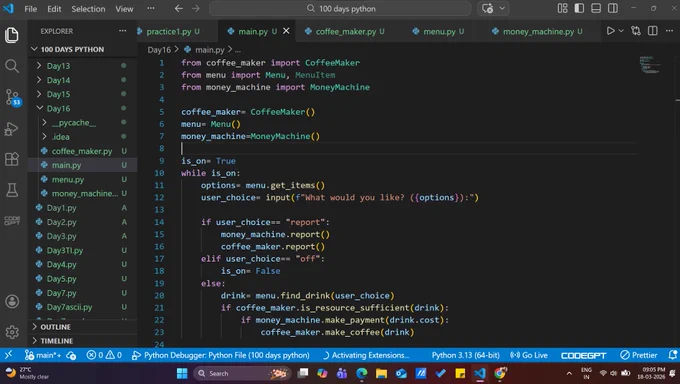
Task: Click CODEGPT status bar item
Action: click(583, 355)
